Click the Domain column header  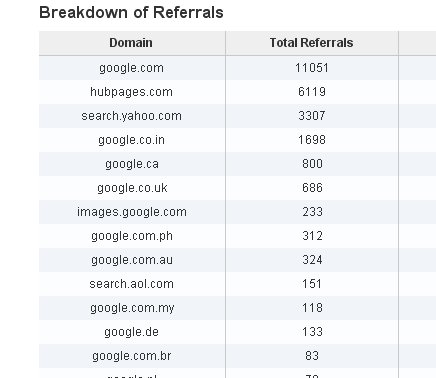pyautogui.click(x=131, y=43)
